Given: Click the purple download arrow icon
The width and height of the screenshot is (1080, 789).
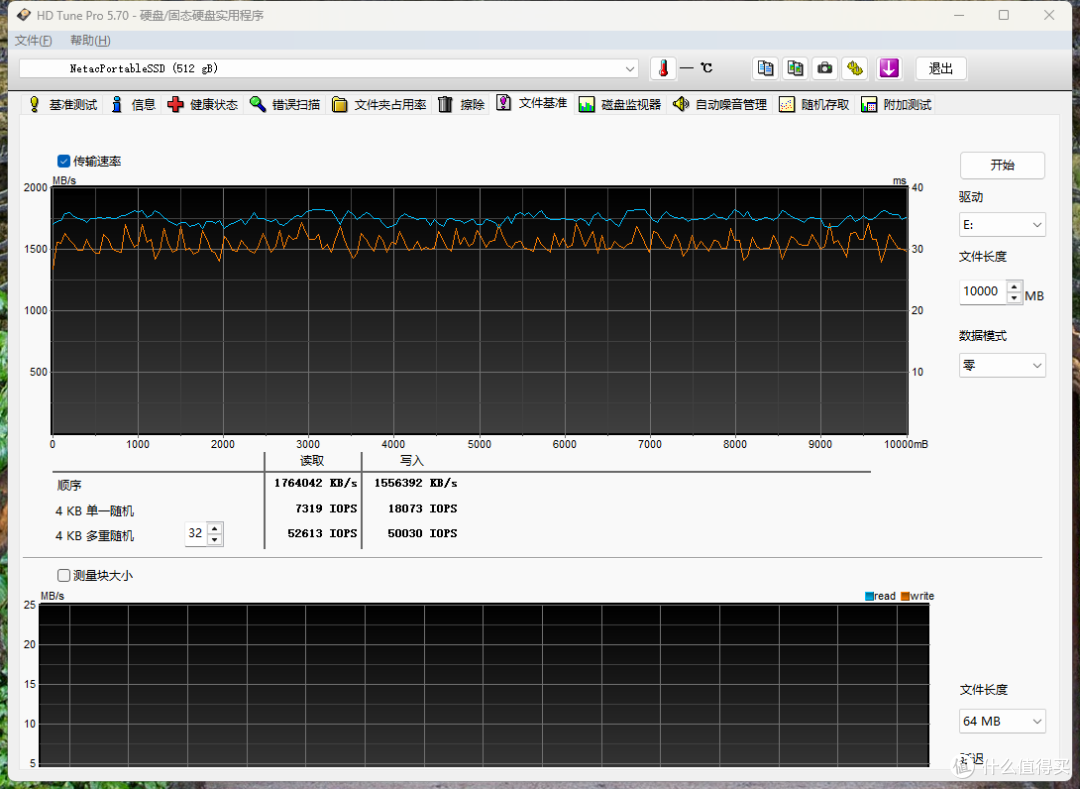Looking at the screenshot, I should point(889,68).
